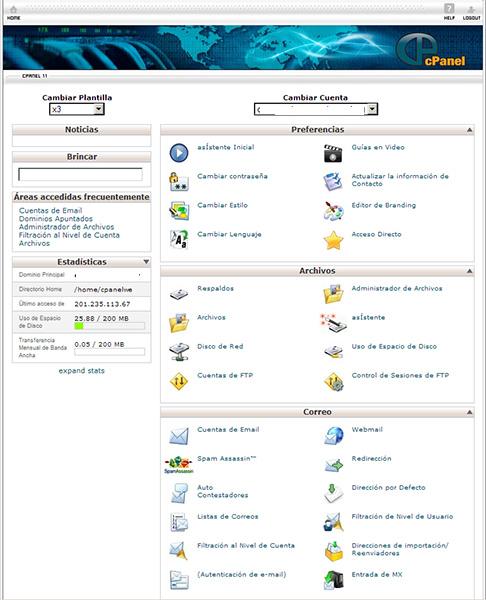Viewport: 486px width, 600px height.
Task: Open Dominios Apuntados frequent link
Action: [56, 219]
